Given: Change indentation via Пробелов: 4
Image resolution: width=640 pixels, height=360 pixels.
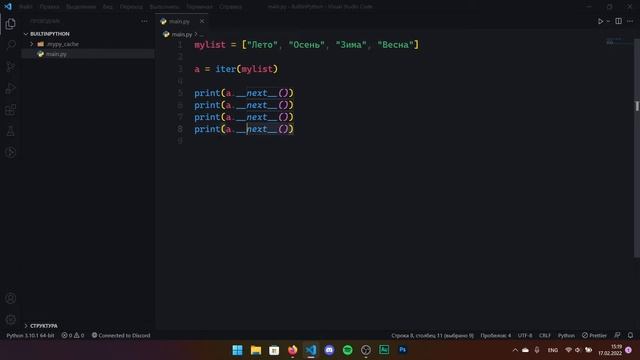Looking at the screenshot, I should [496, 336].
